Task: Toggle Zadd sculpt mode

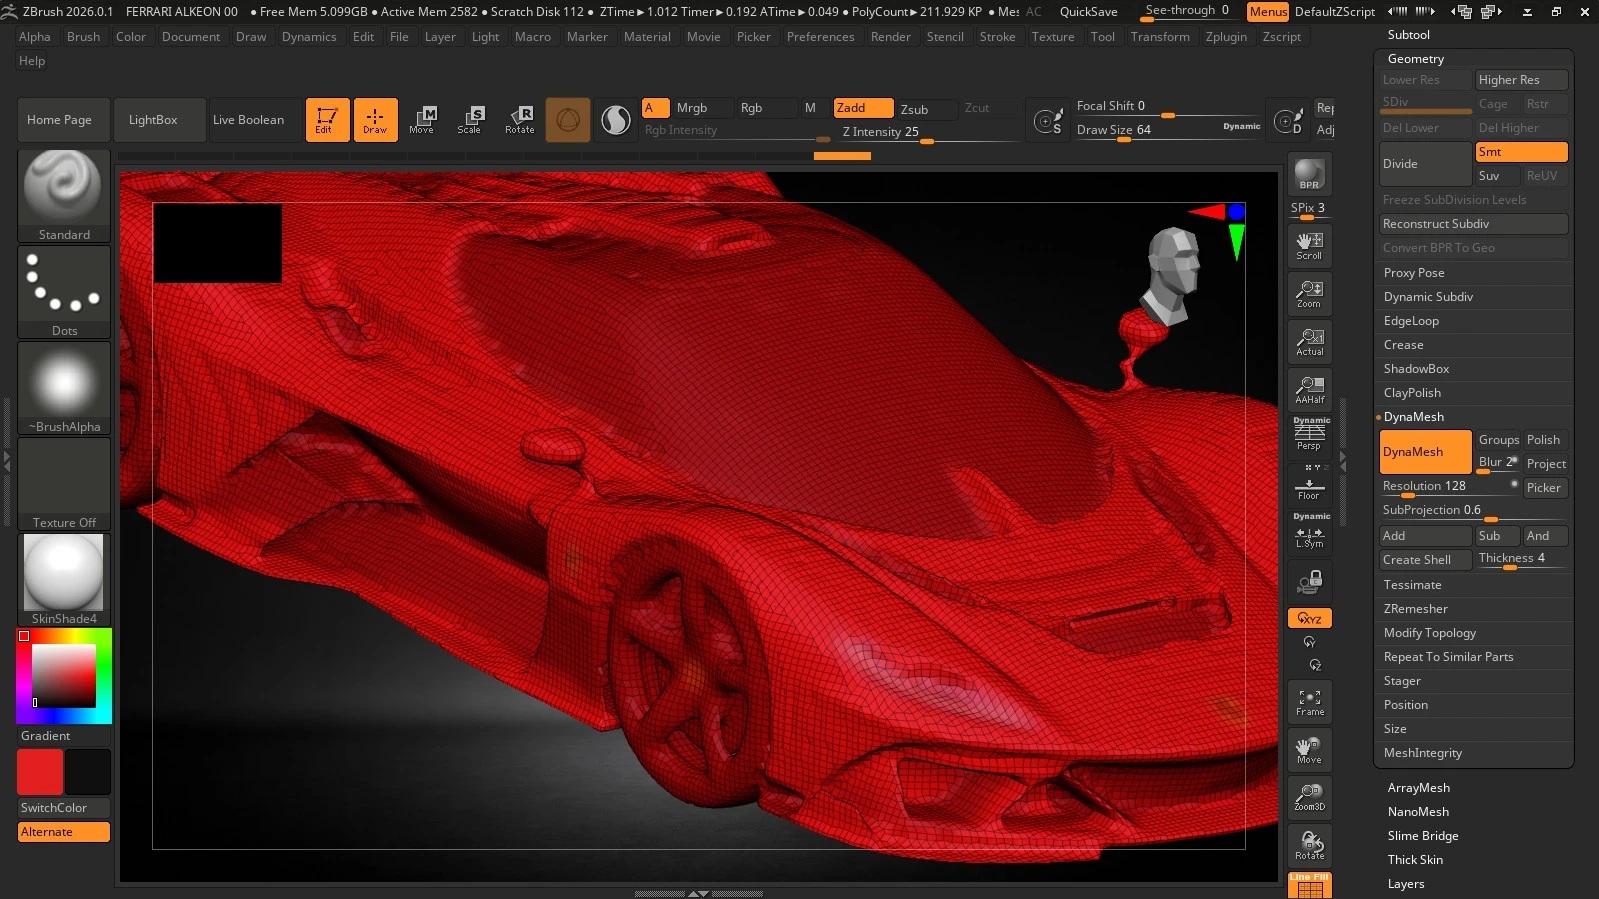Action: point(863,108)
